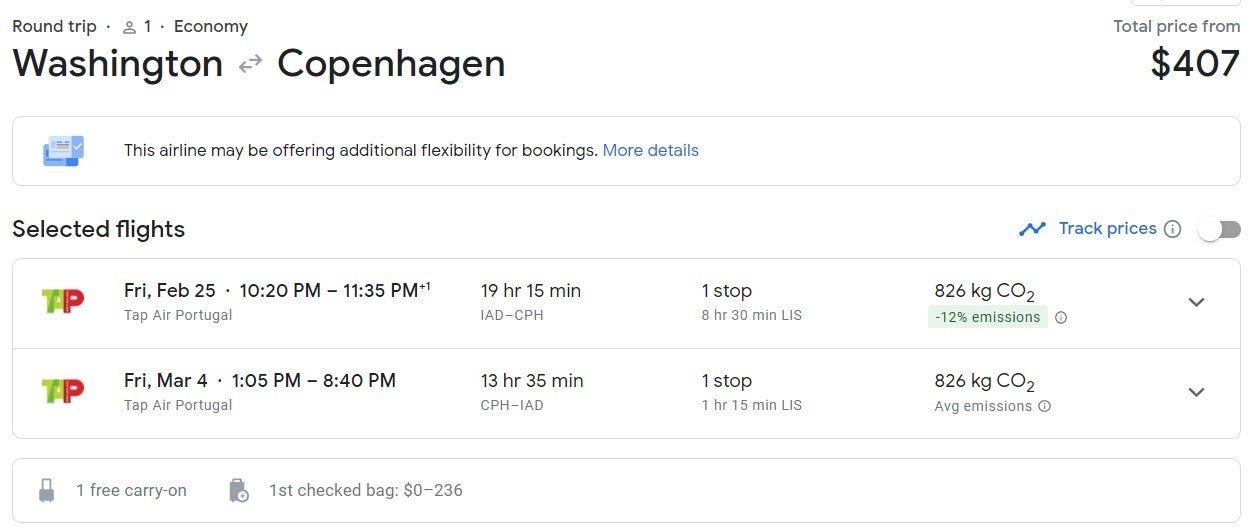Image resolution: width=1258 pixels, height=528 pixels.
Task: Click the -12% emissions badge
Action: [987, 318]
